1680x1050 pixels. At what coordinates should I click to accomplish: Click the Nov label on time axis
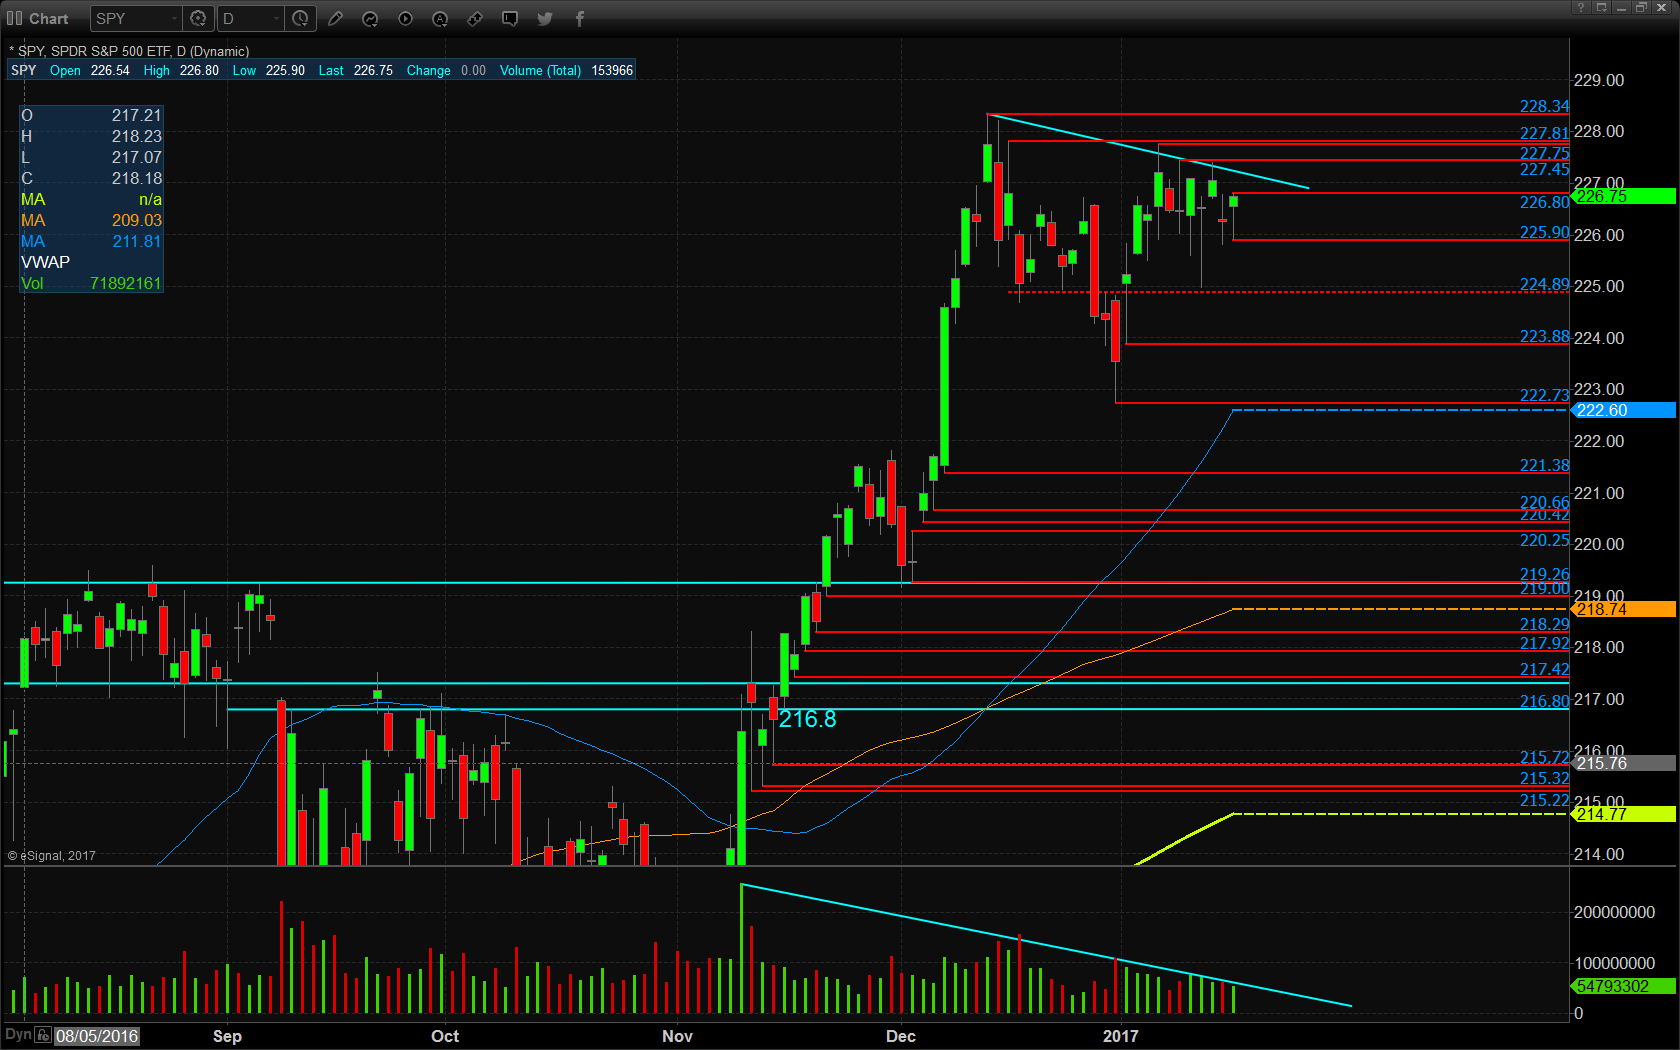[x=677, y=1036]
